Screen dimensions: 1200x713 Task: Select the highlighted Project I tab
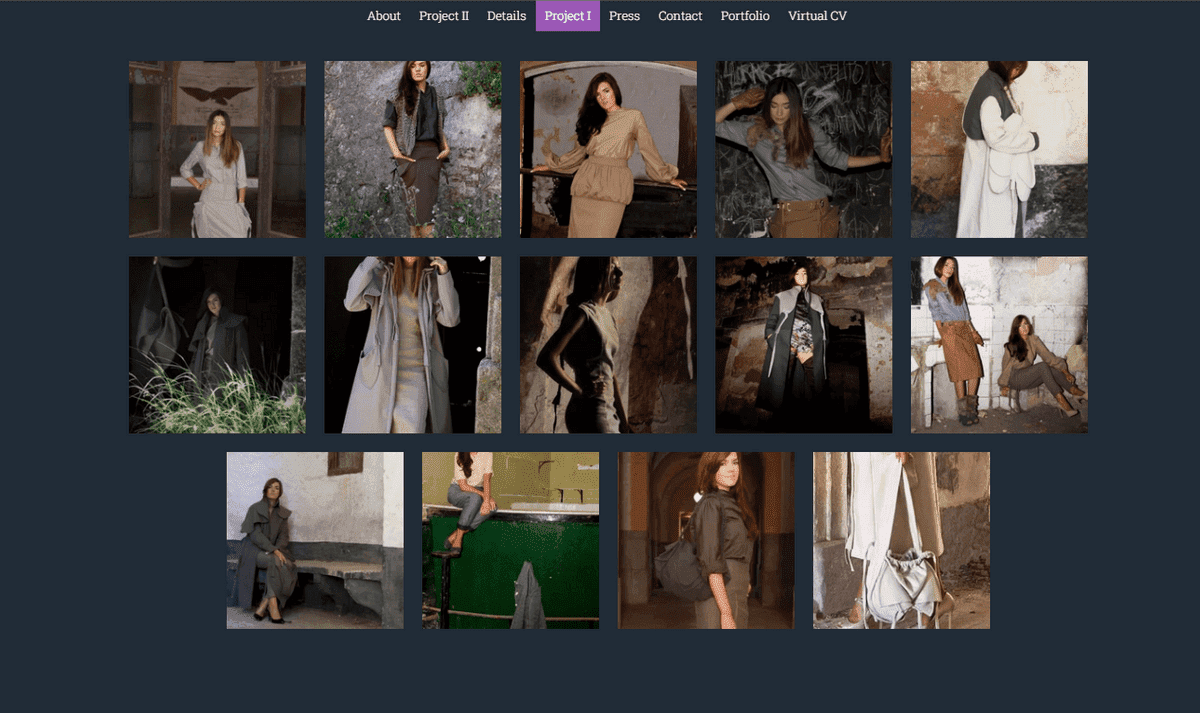568,16
